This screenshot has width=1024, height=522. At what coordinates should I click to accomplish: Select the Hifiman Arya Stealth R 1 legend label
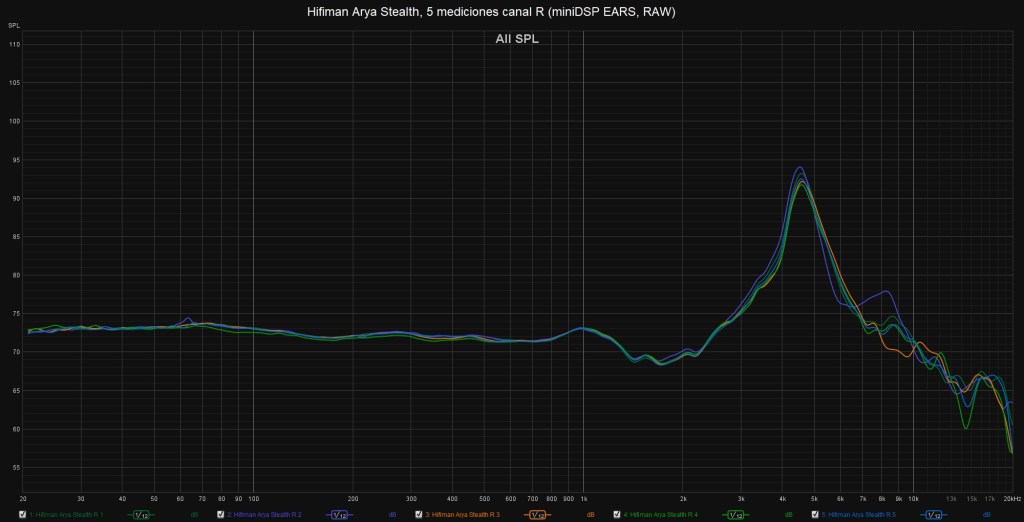coord(67,514)
